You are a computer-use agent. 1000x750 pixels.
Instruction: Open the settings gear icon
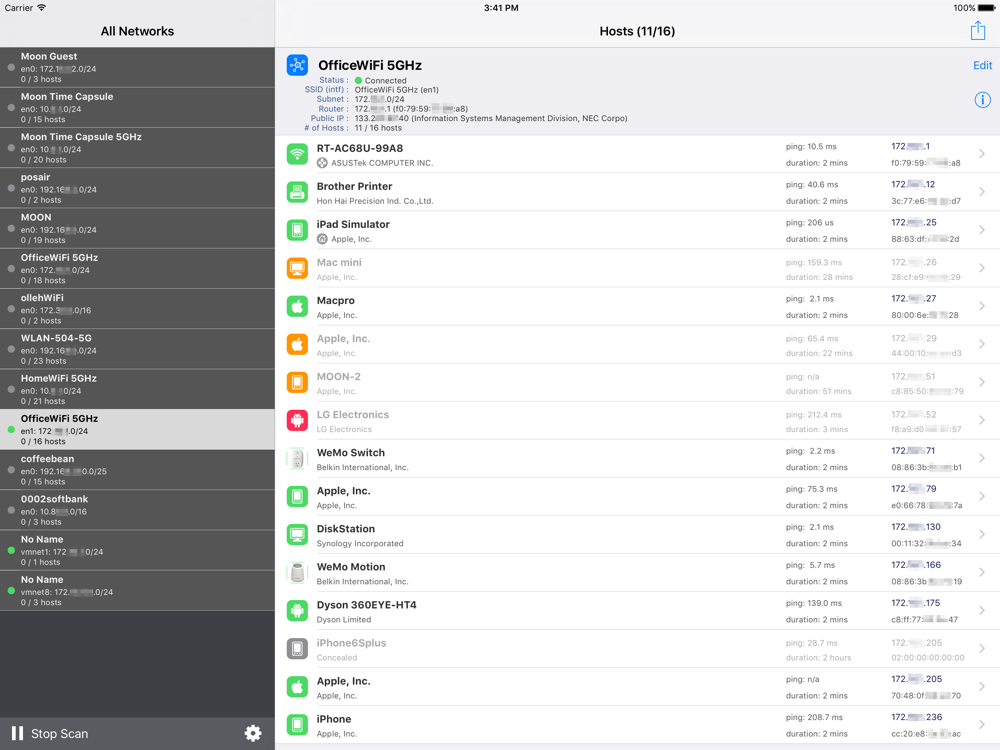click(x=253, y=733)
